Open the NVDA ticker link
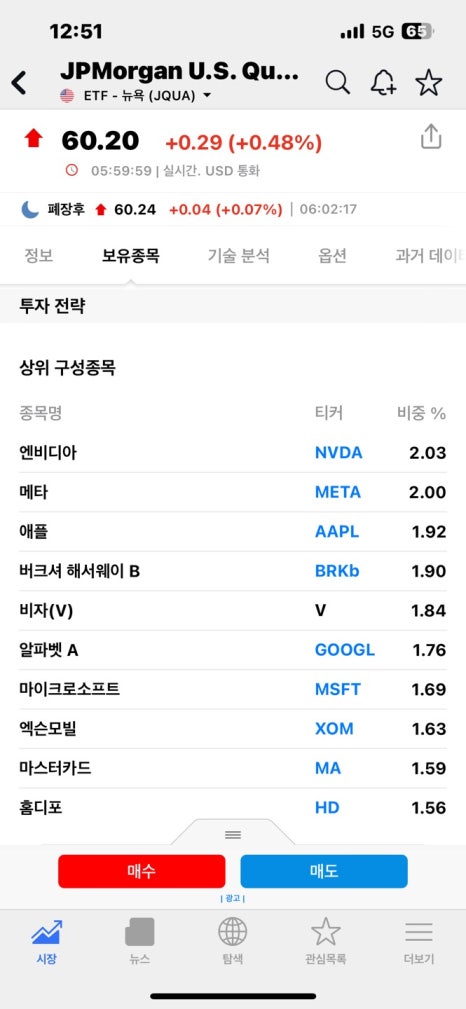466x1009 pixels. point(339,452)
